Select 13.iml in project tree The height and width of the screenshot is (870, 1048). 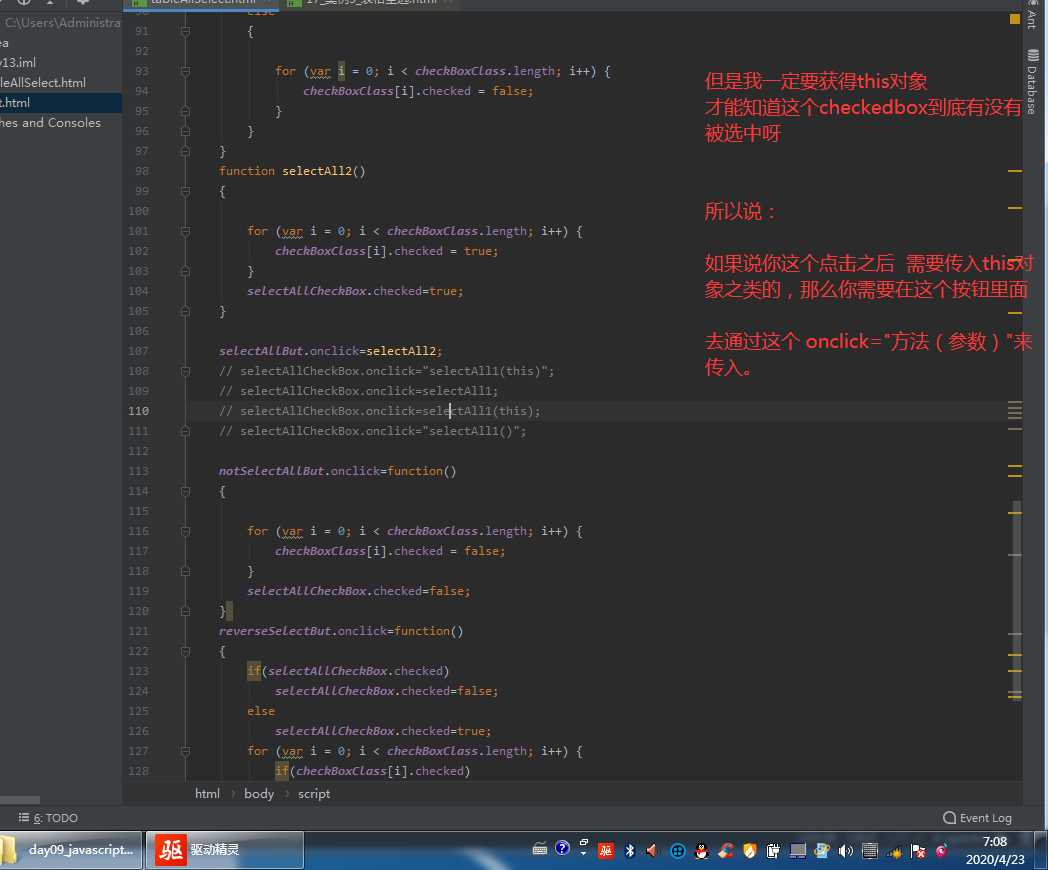(18, 63)
